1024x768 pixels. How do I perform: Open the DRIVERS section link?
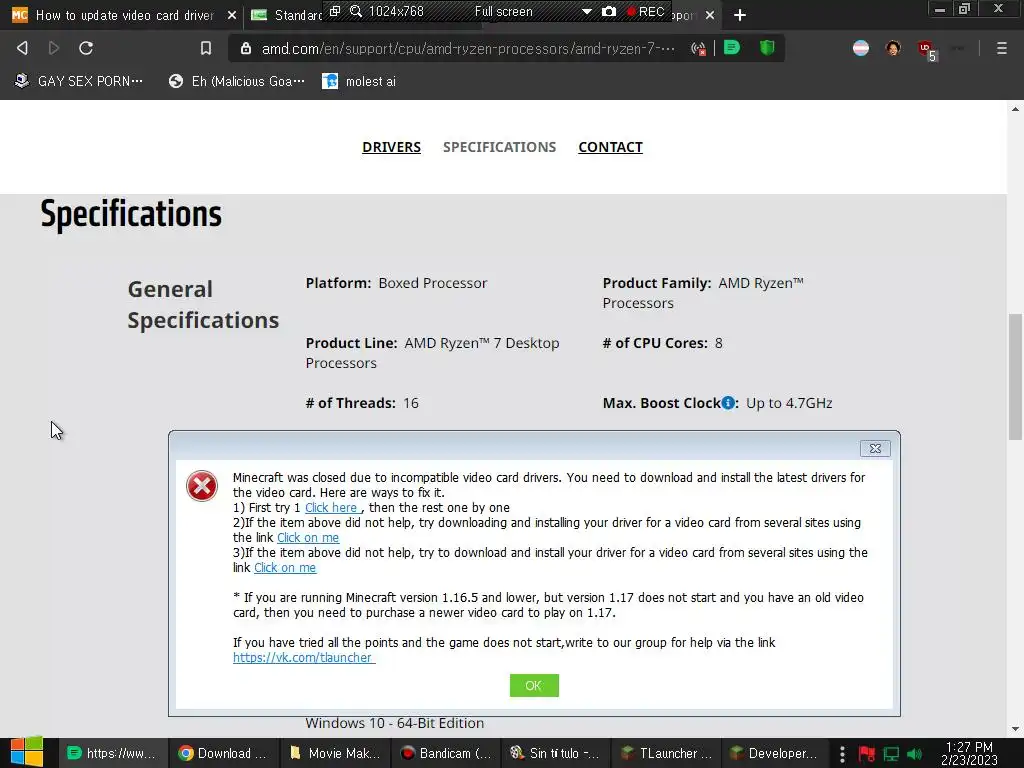[391, 147]
